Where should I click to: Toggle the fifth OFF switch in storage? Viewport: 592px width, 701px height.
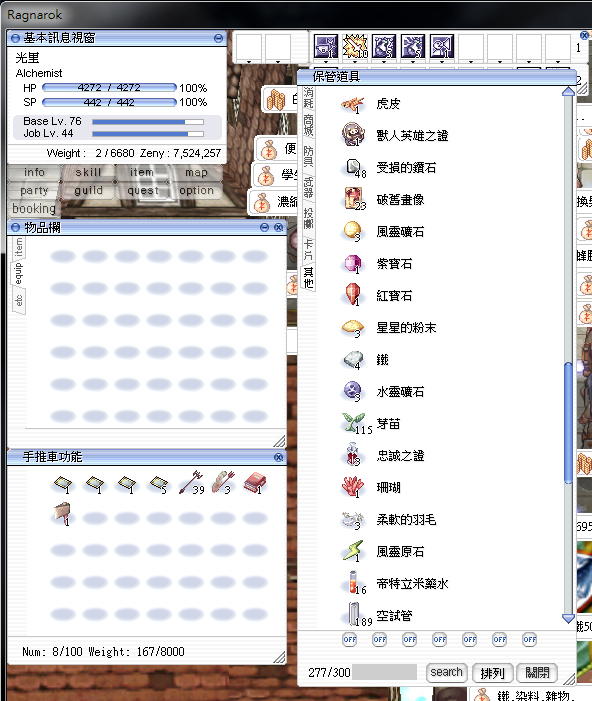coord(469,639)
